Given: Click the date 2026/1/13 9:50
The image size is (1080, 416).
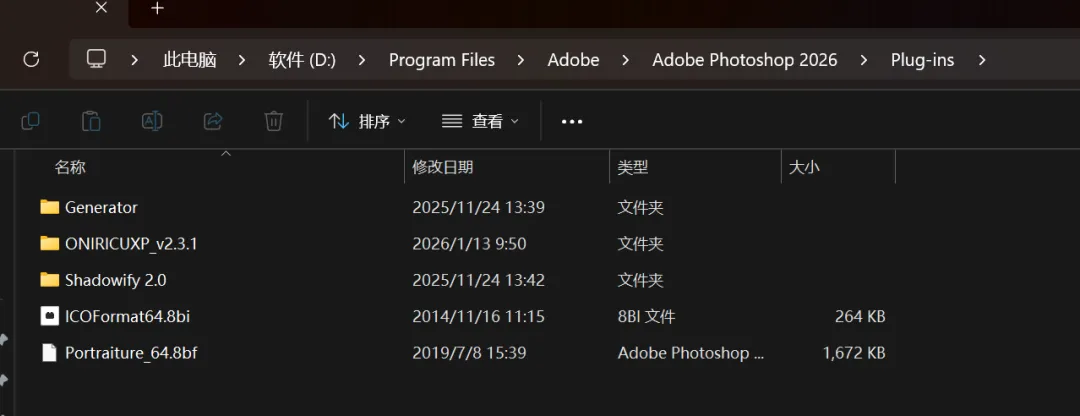Looking at the screenshot, I should click(x=469, y=243).
